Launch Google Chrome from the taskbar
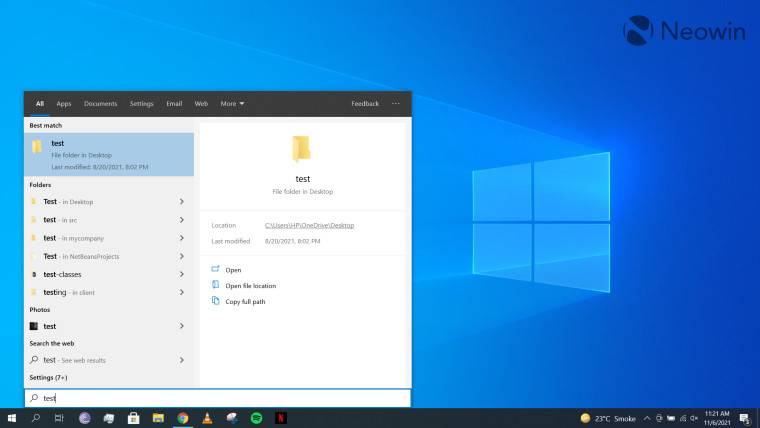Viewport: 760px width, 428px height. pos(182,418)
